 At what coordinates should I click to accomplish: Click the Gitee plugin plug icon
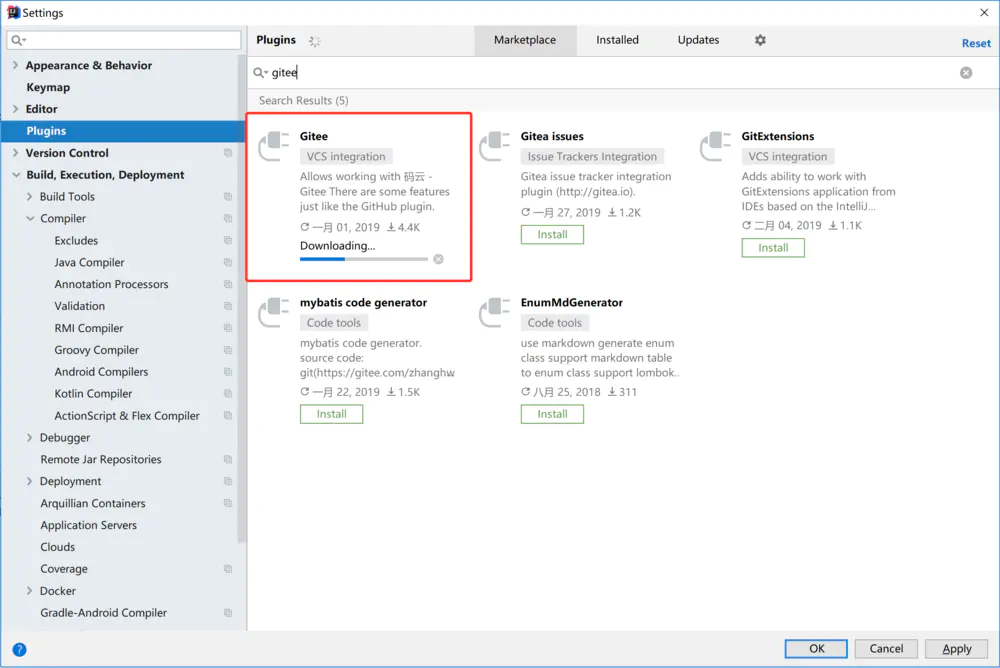tap(274, 145)
